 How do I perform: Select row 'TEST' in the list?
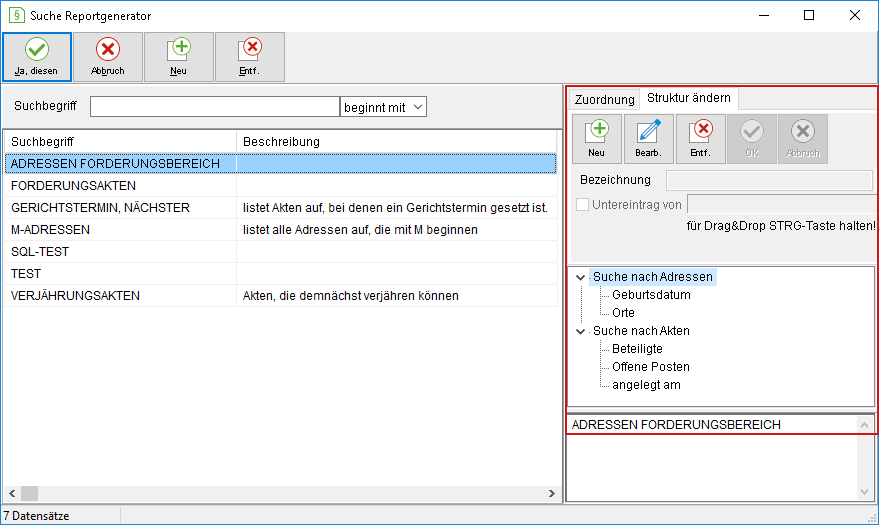point(281,274)
